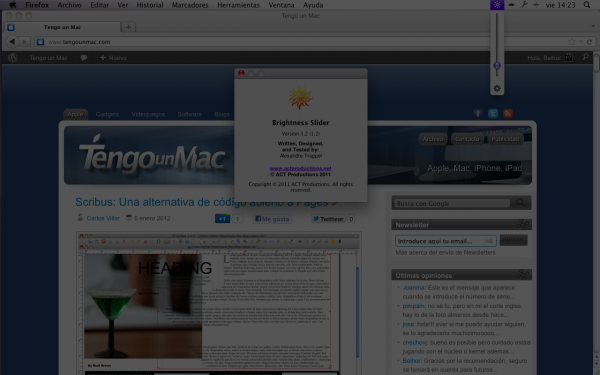
Task: Click the clock showing vie 14:23
Action: [560, 5]
